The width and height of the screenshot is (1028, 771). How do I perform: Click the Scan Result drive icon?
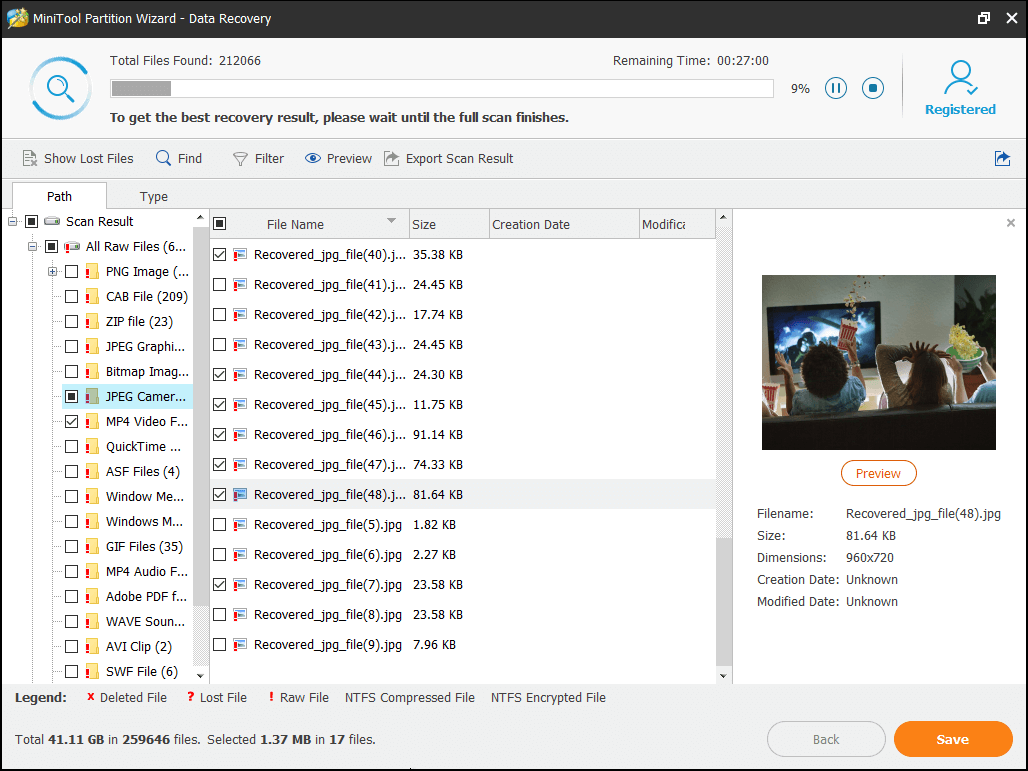point(52,222)
